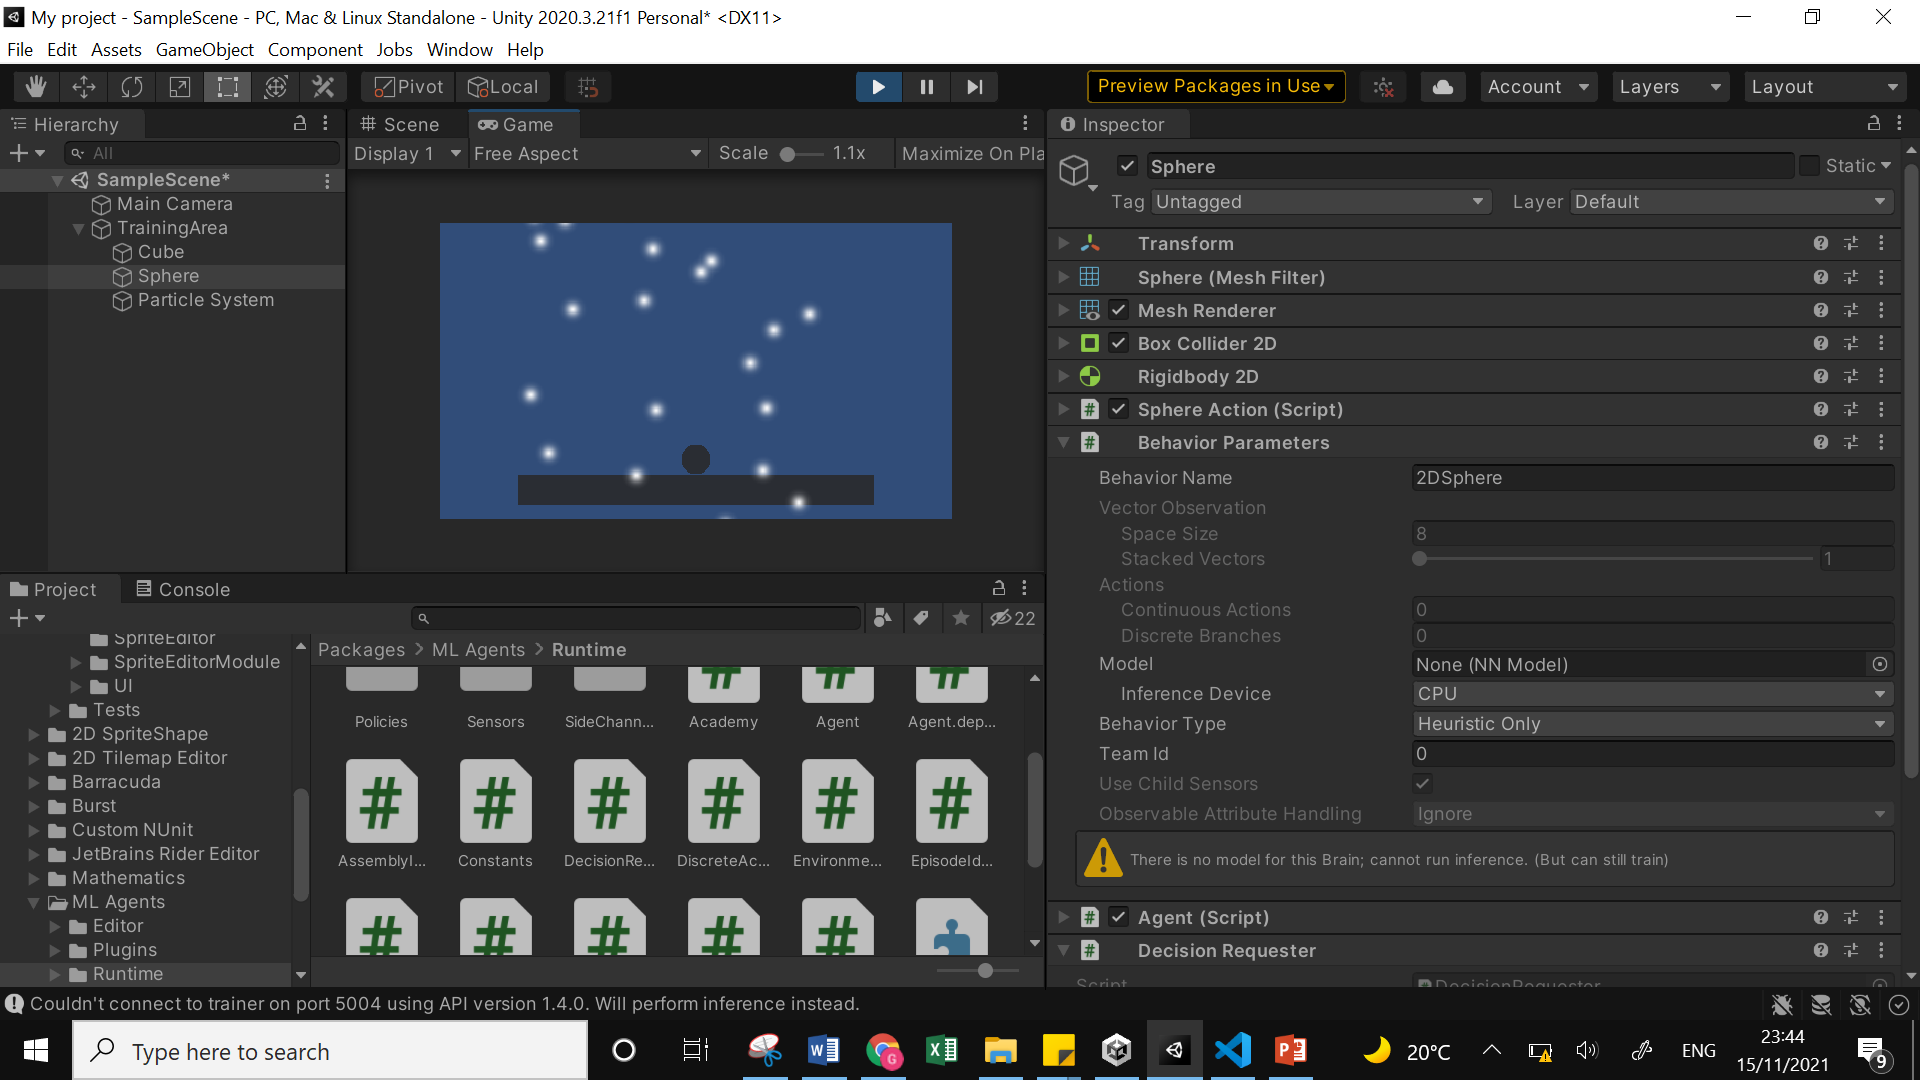The image size is (1920, 1080).
Task: Disable the Mesh Renderer component checkbox
Action: [1118, 310]
